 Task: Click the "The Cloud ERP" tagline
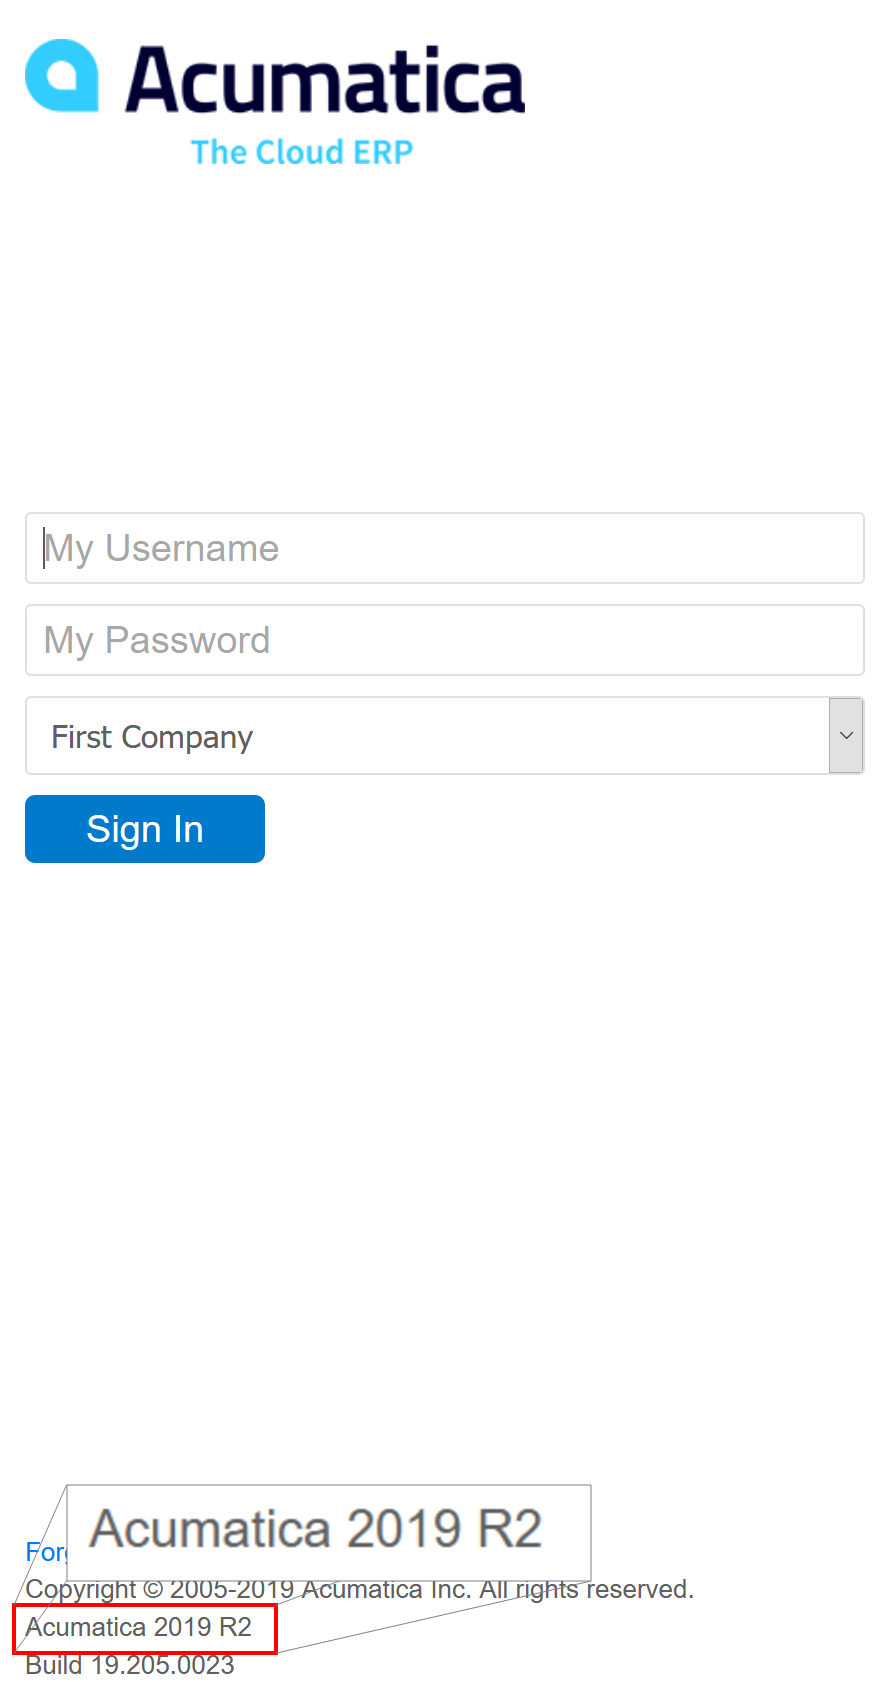302,153
